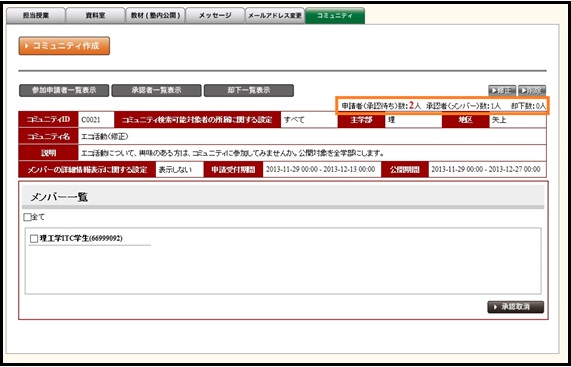The width and height of the screenshot is (571, 367).
Task: Select the green コミュニティ tab
Action: [335, 16]
